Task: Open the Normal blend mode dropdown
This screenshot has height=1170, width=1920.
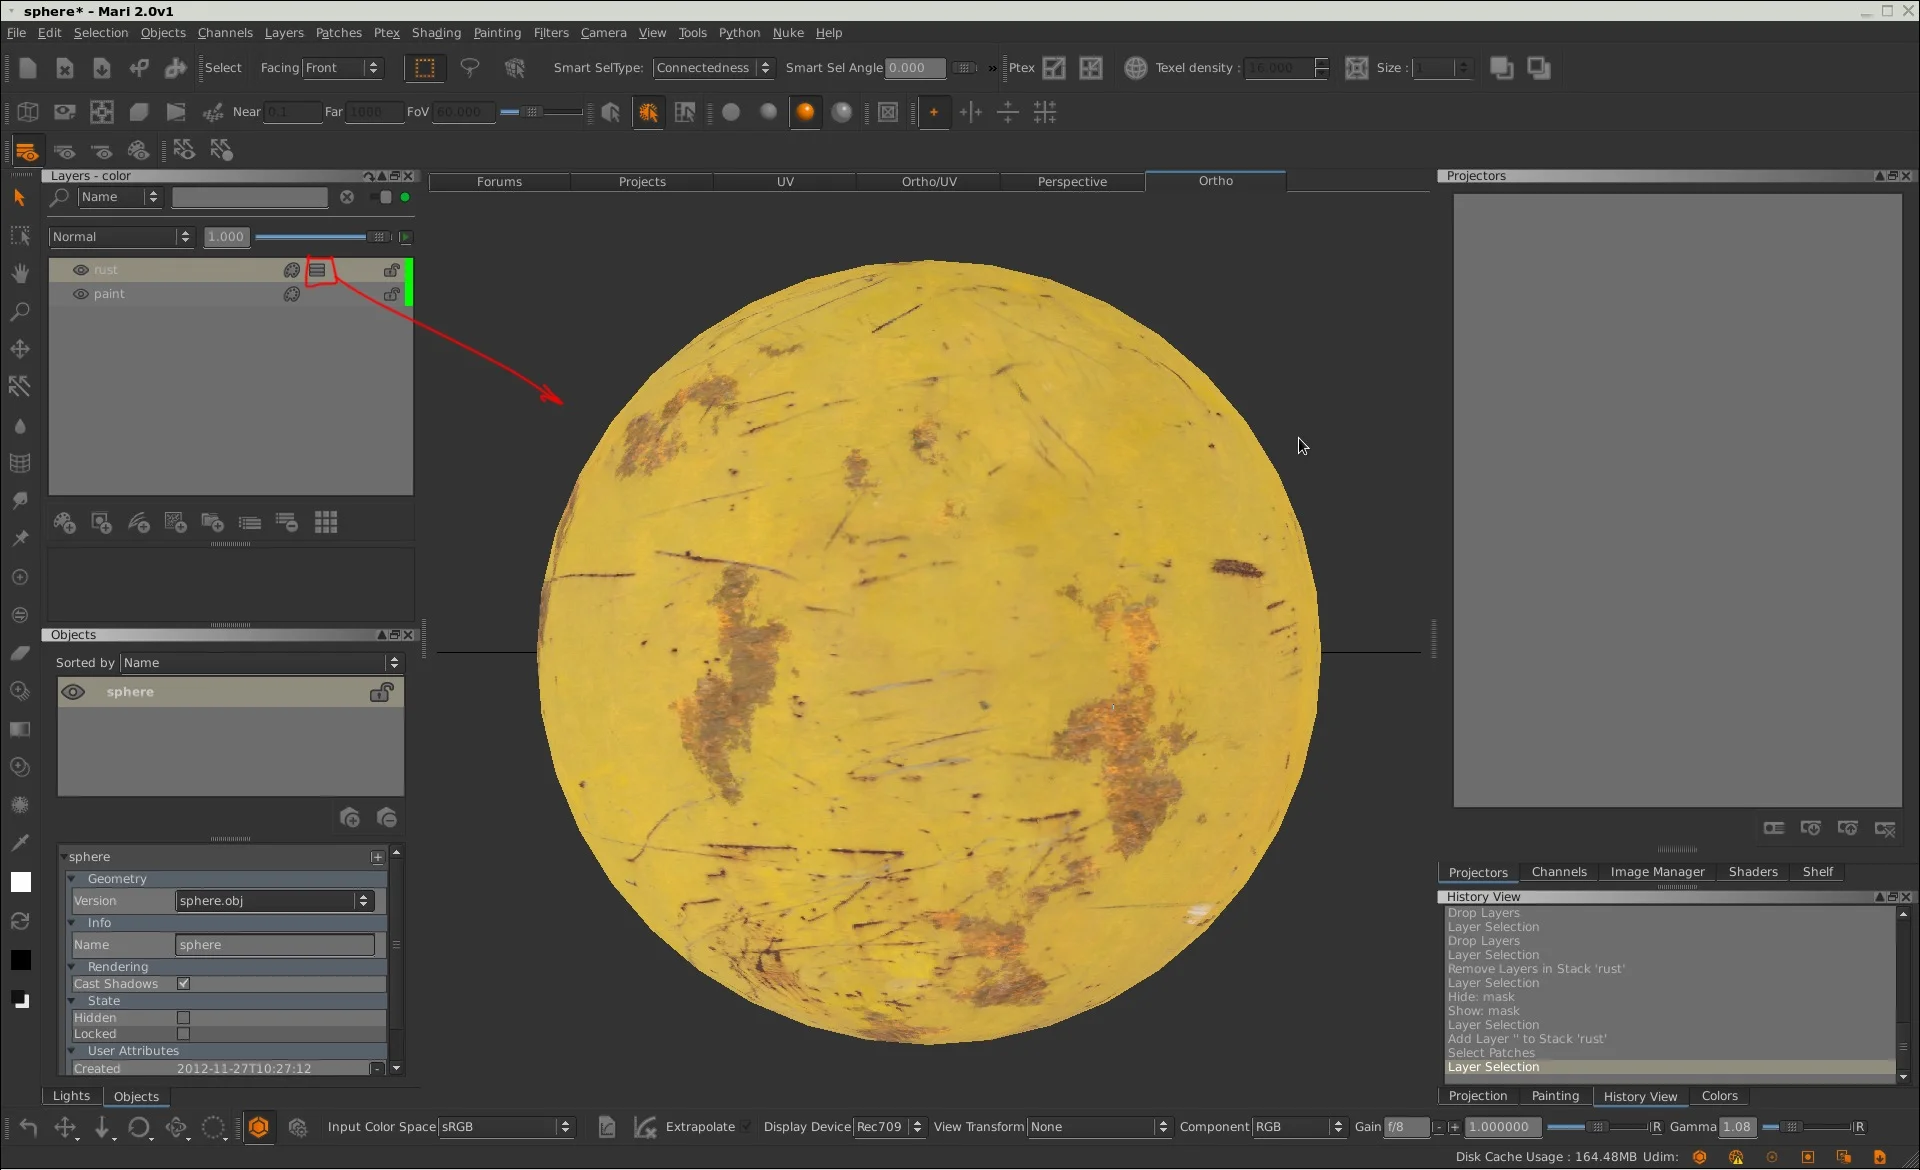Action: coord(120,237)
